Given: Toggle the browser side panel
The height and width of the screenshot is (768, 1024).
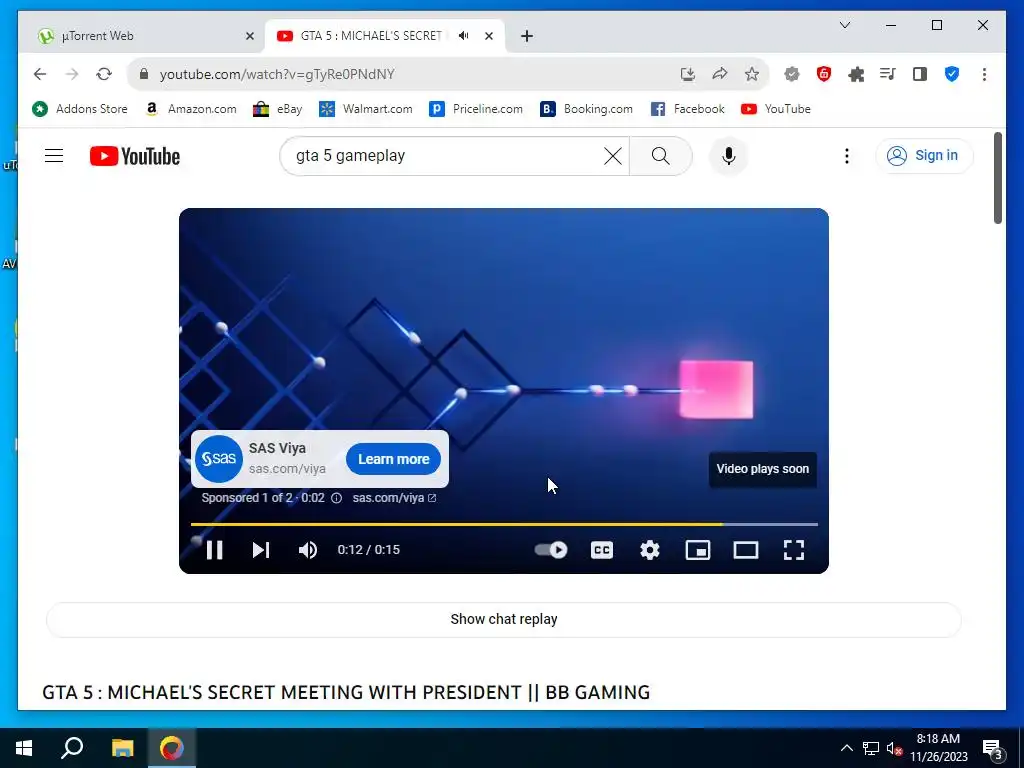Looking at the screenshot, I should tap(920, 74).
